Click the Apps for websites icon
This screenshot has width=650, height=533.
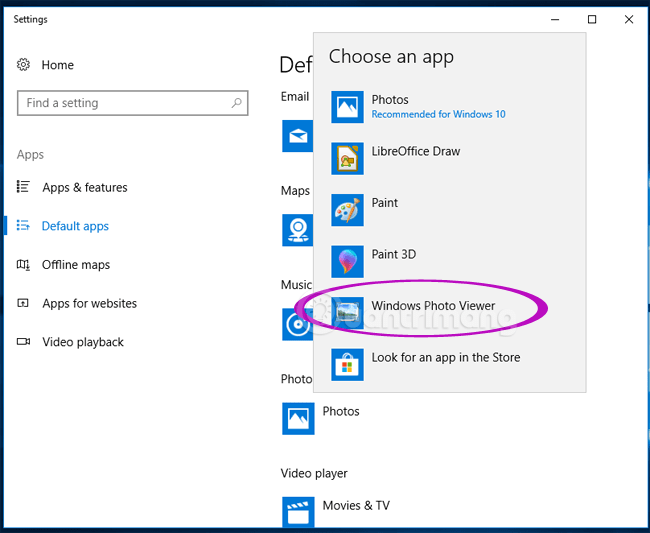tap(23, 303)
